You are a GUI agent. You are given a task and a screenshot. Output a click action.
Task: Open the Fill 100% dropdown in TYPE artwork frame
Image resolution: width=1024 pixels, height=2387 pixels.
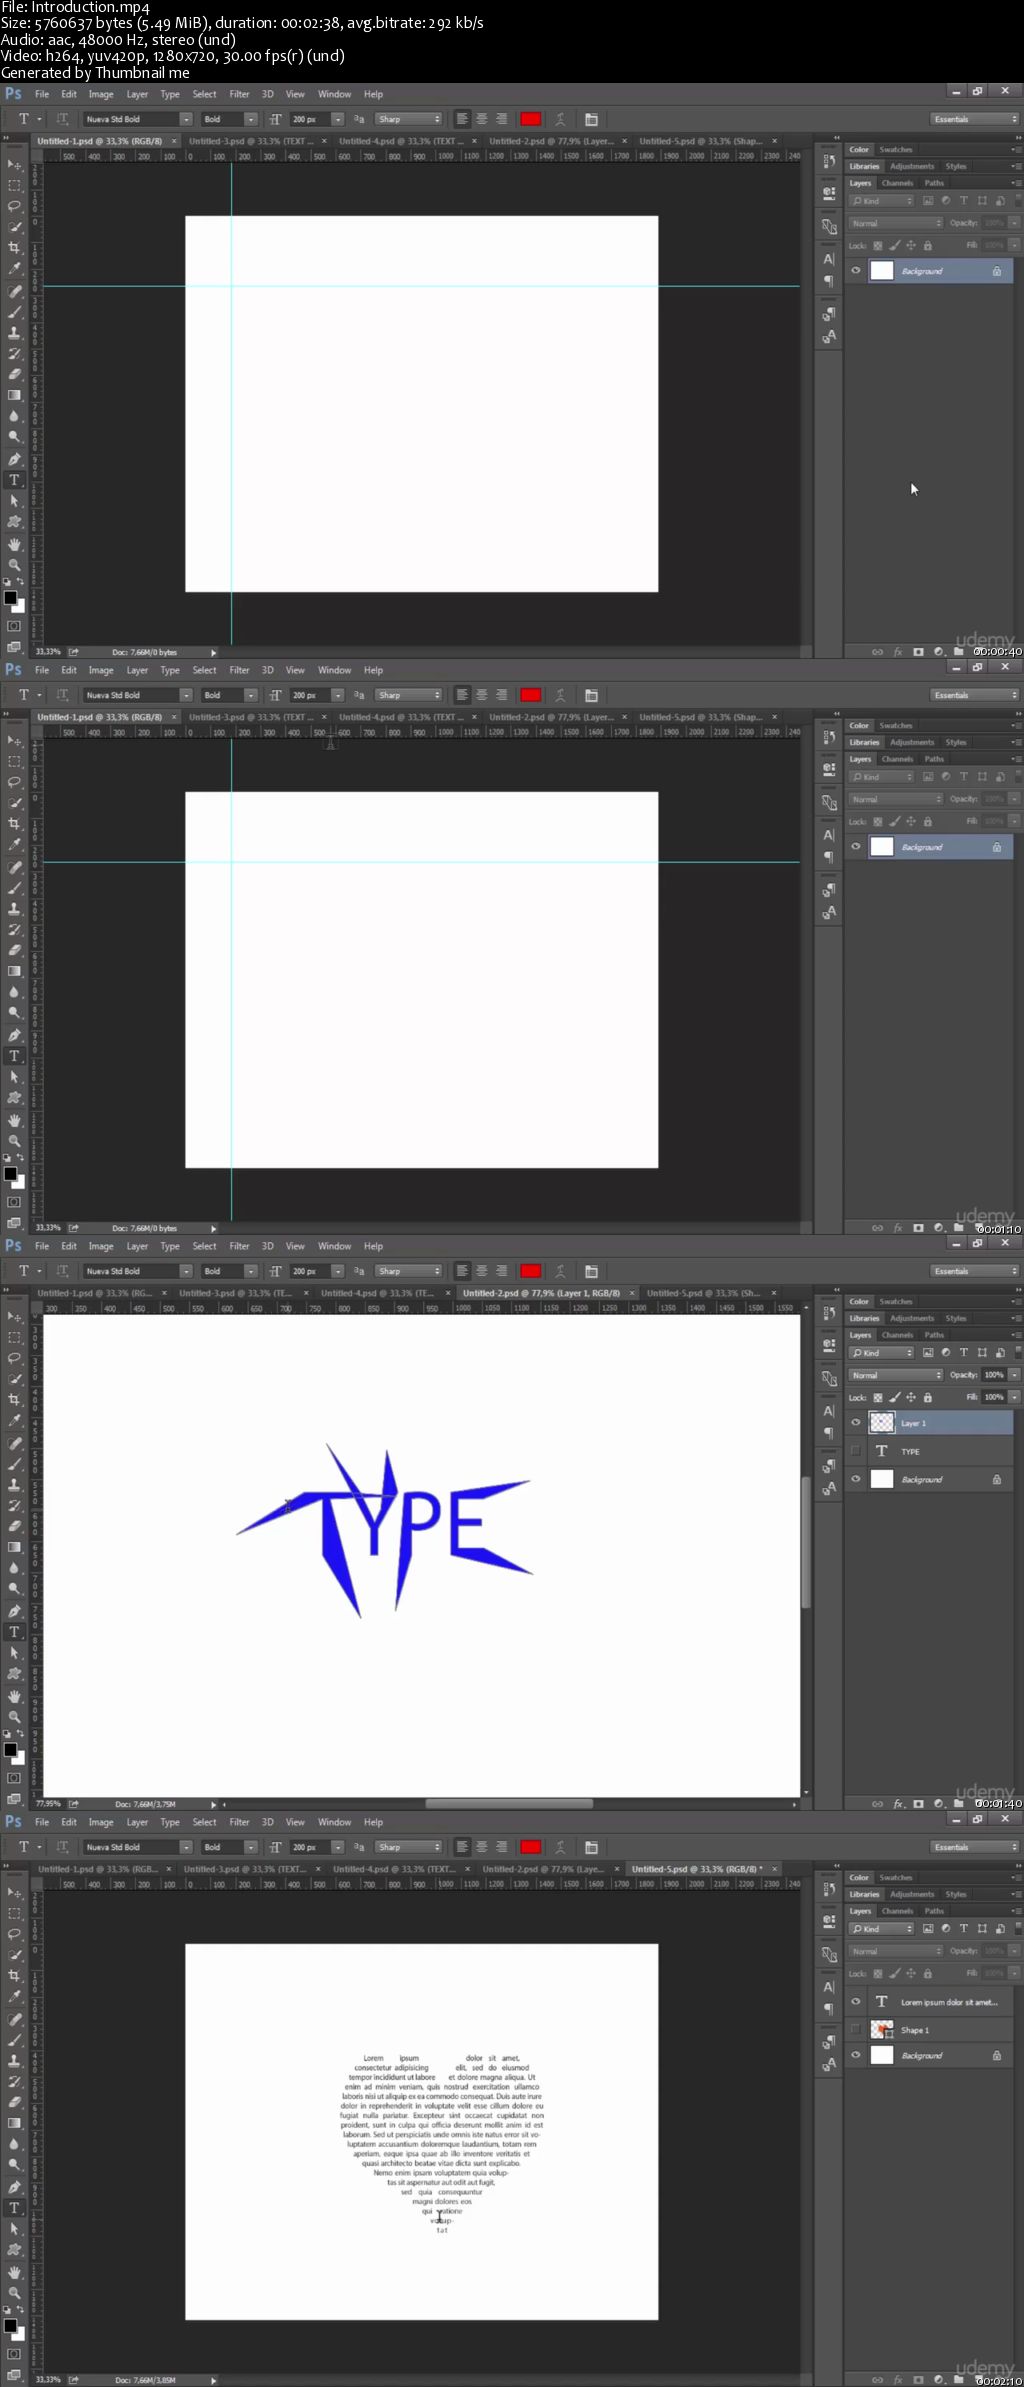click(1014, 1397)
